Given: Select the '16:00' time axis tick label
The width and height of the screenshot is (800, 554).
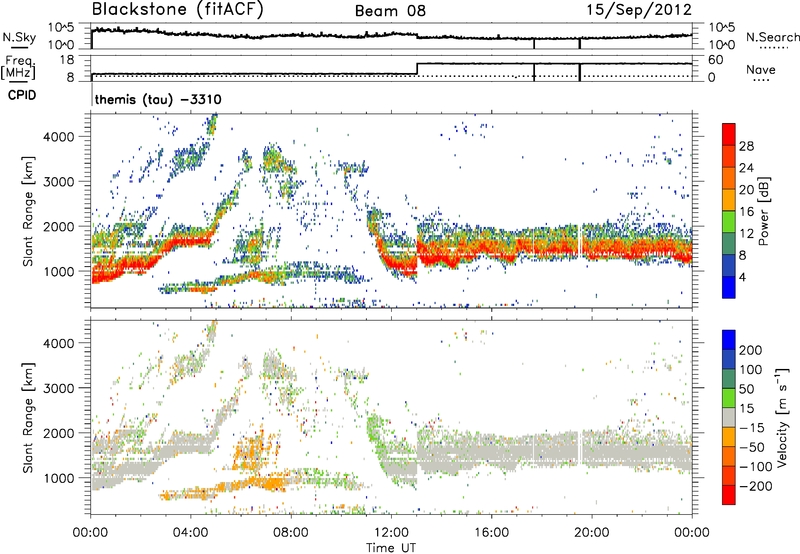Looking at the screenshot, I should coord(491,533).
